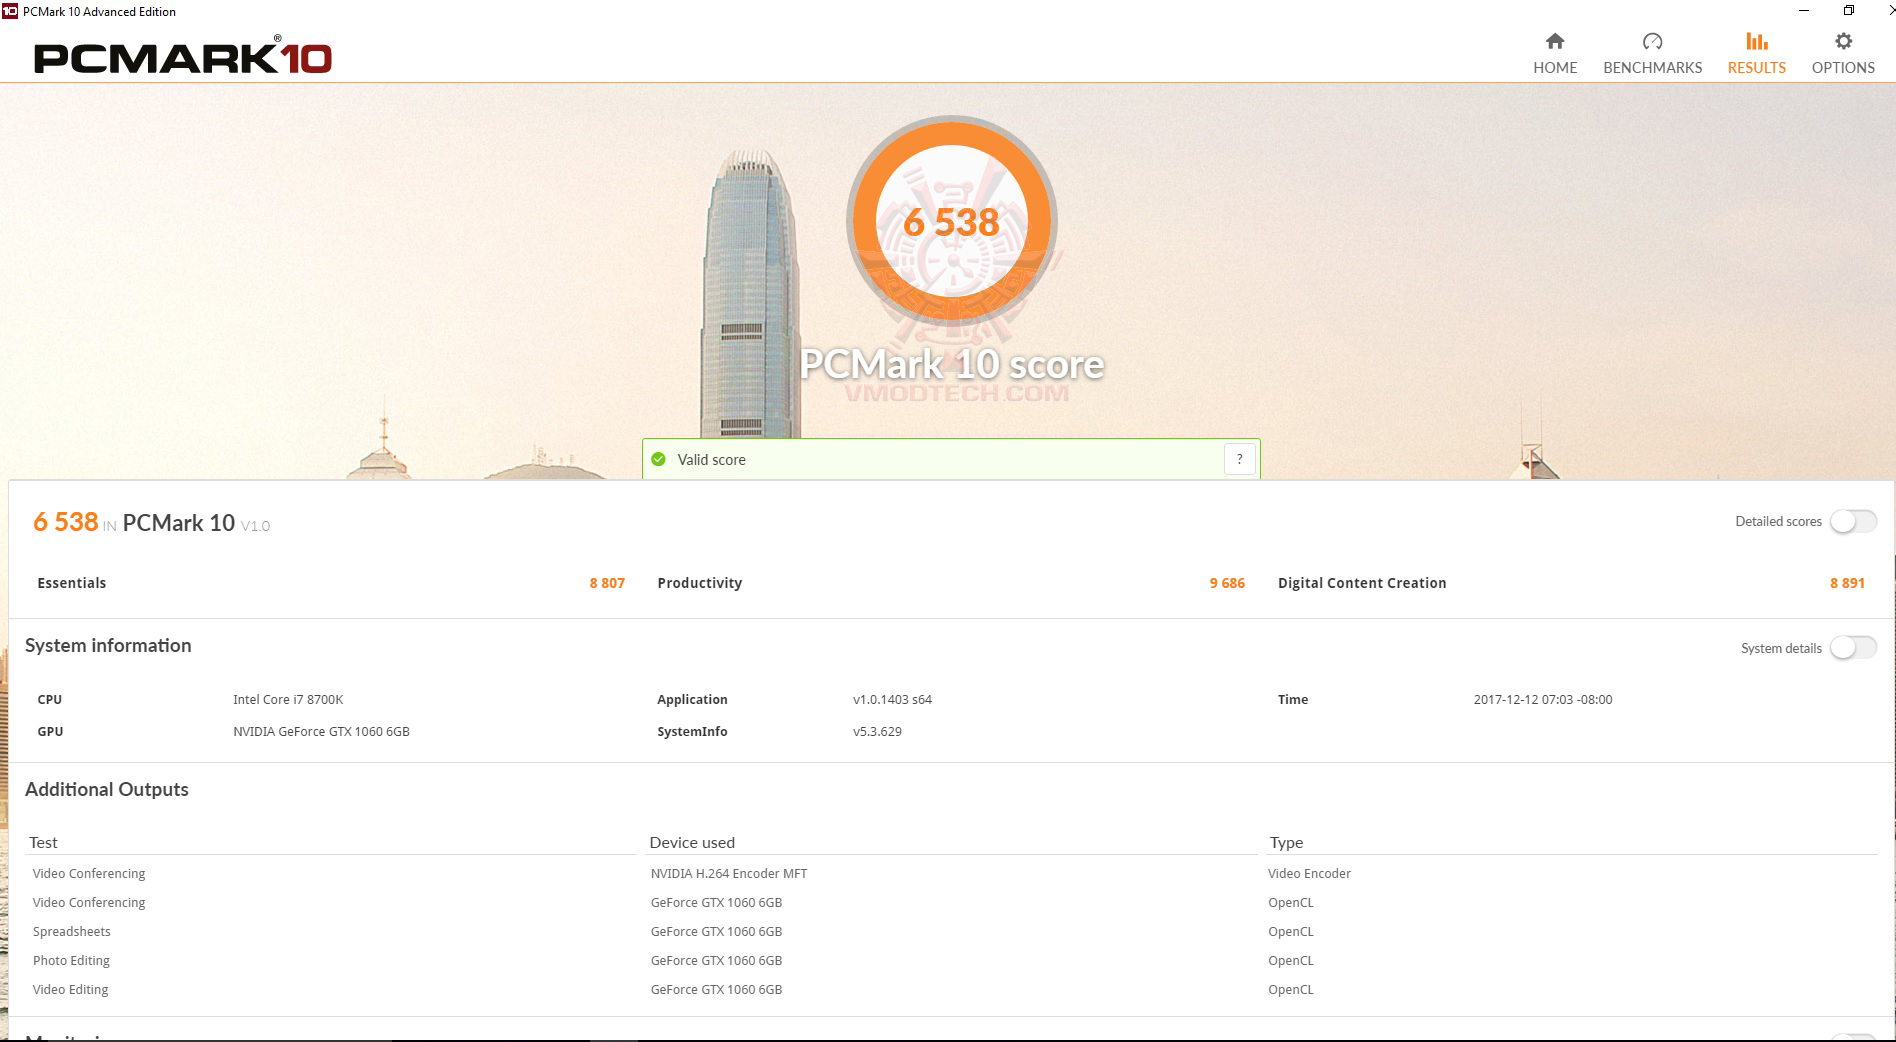Click the 6 538 score circle

pos(951,221)
